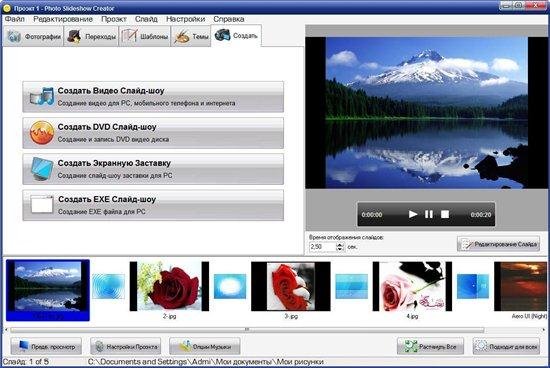Click the 4.jpg file name label
This screenshot has width=550, height=368.
412,316
